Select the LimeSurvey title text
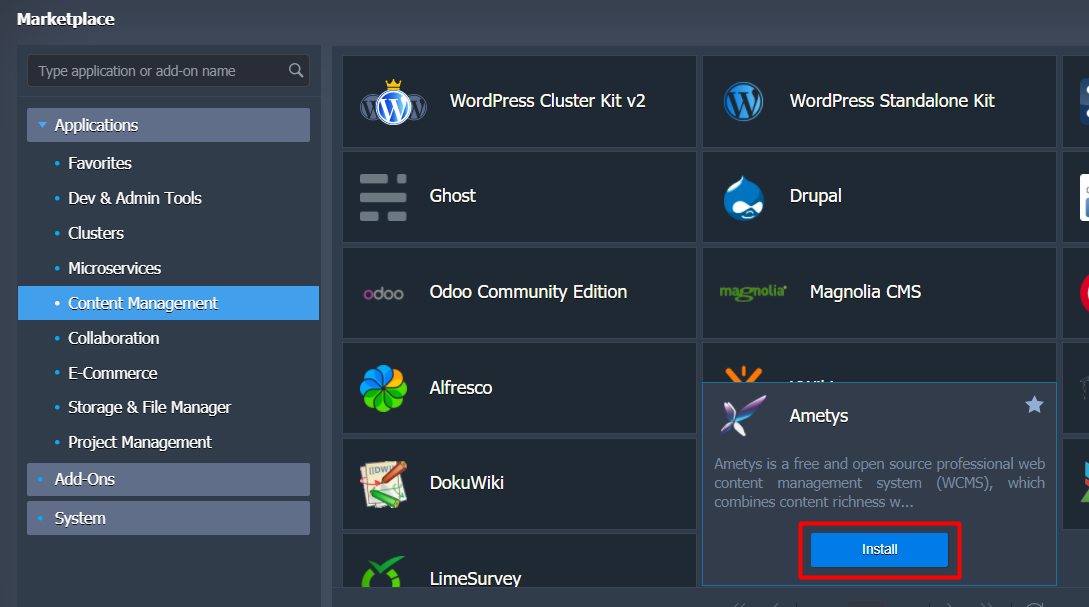Screen dimensions: 1089x607 tap(475, 578)
